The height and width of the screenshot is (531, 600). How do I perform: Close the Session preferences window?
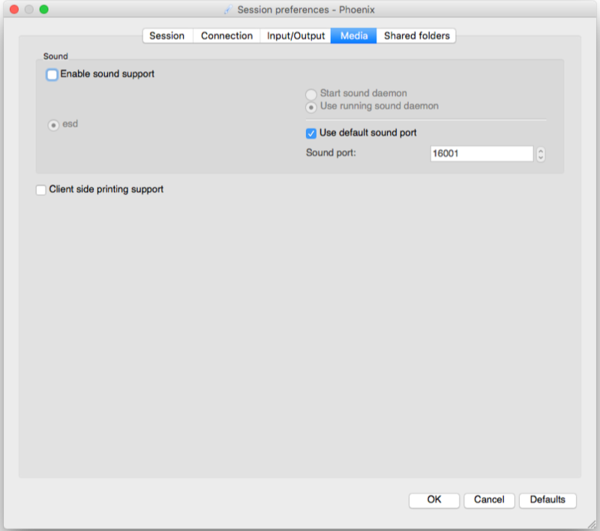[14, 9]
